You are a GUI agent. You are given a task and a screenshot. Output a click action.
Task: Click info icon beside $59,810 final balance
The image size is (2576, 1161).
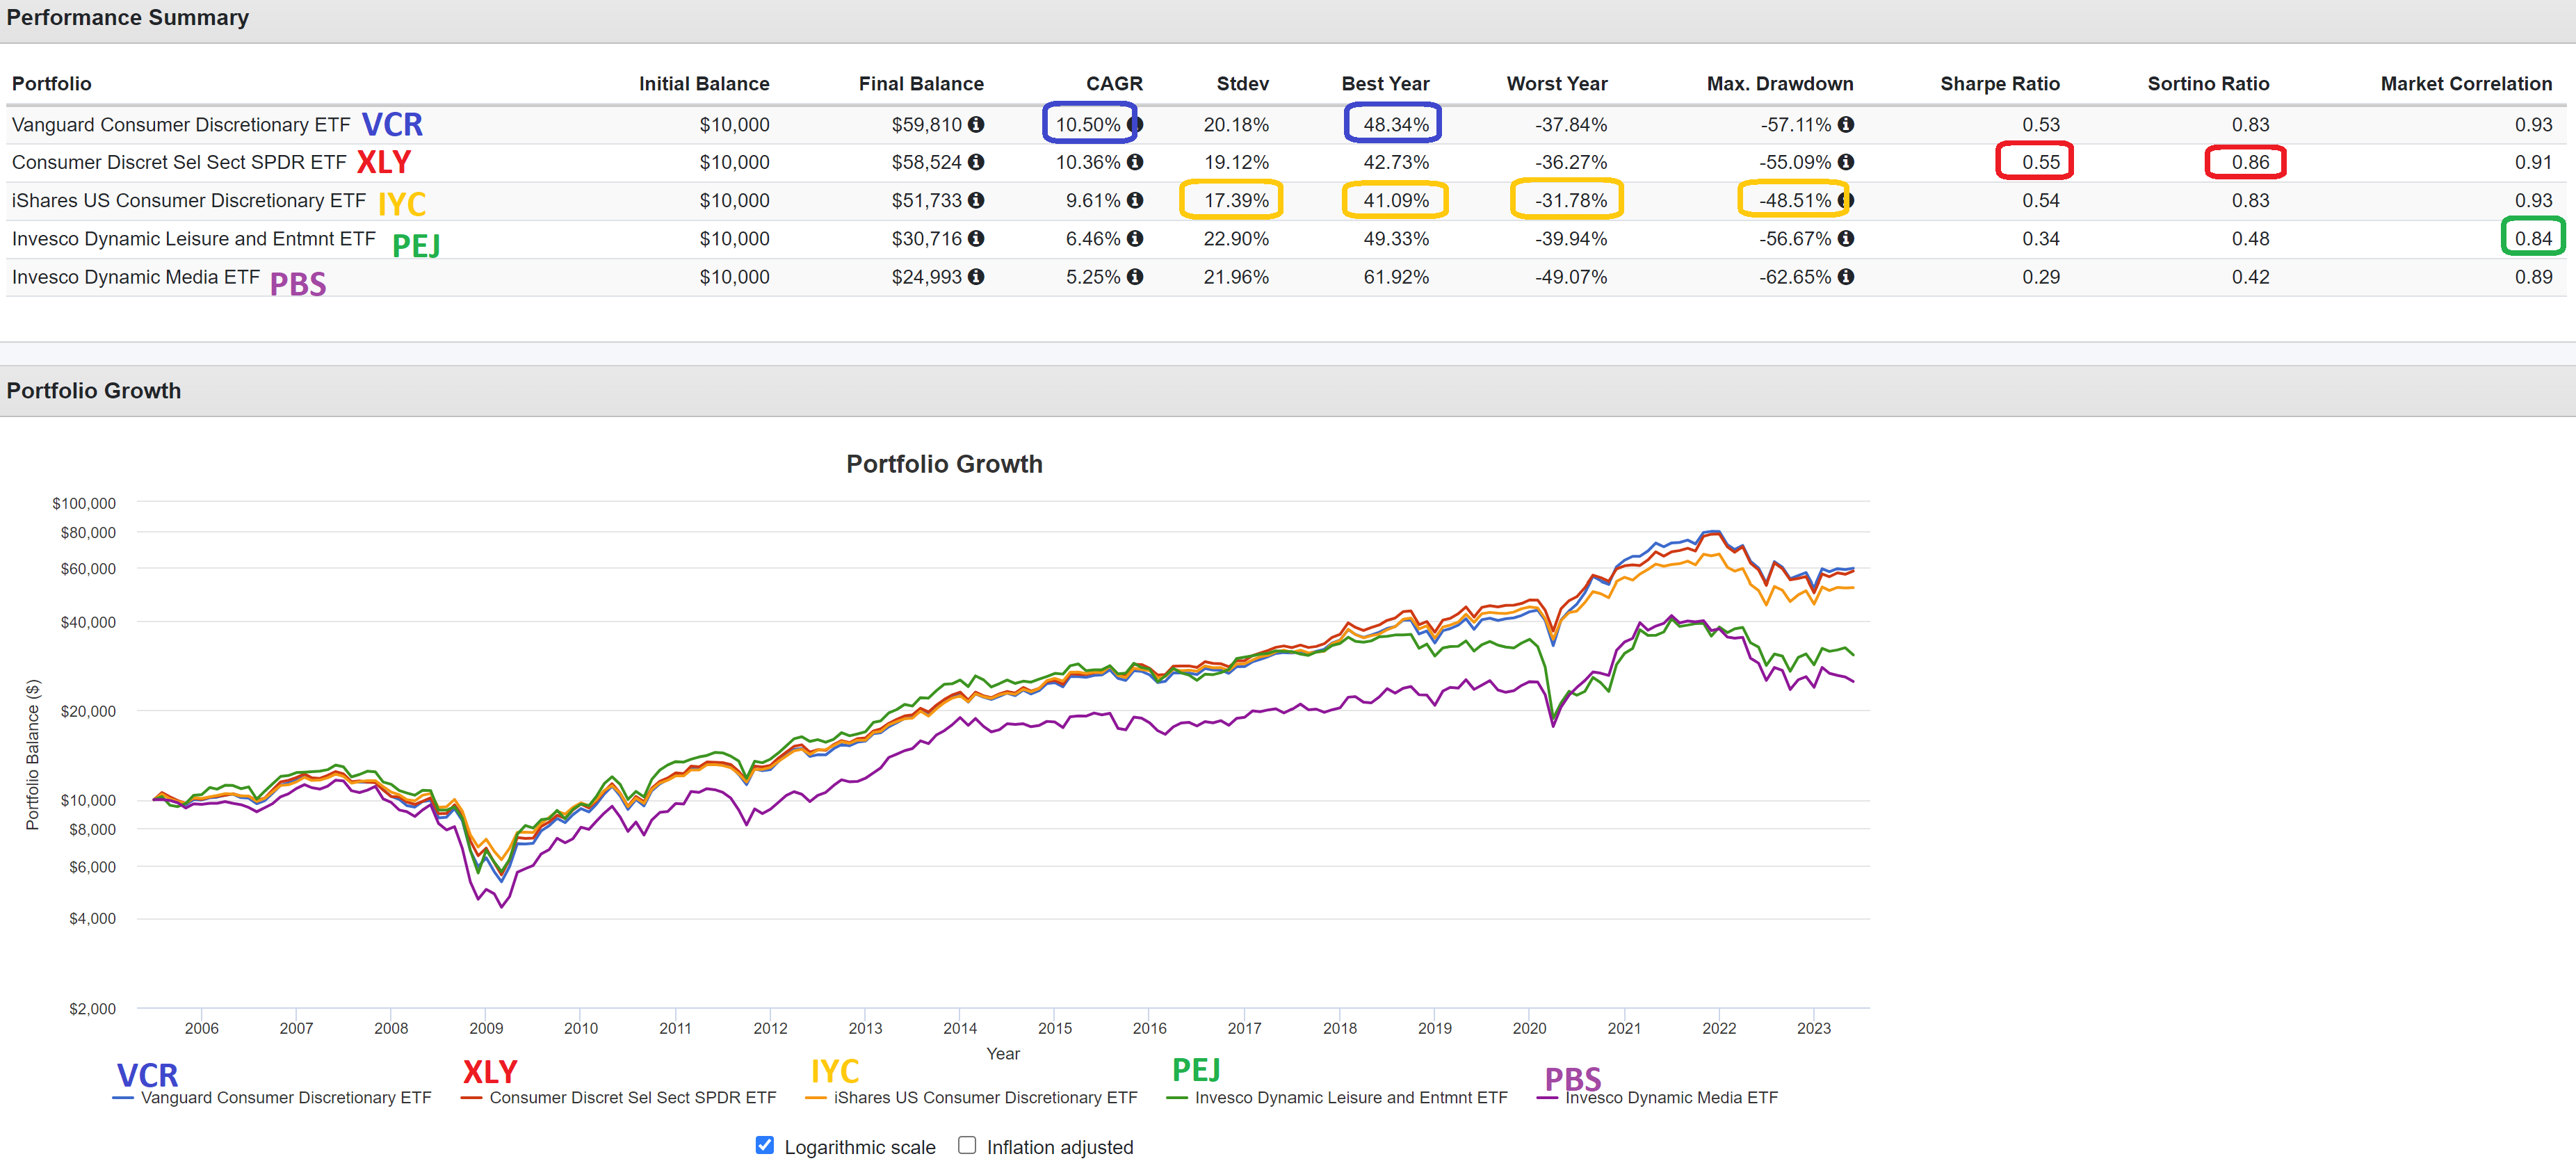click(x=976, y=124)
